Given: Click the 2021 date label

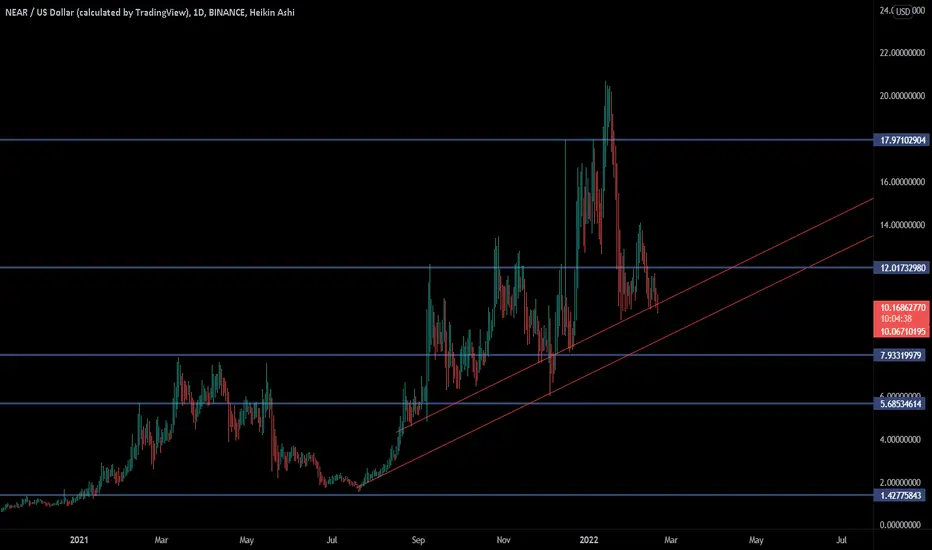Looking at the screenshot, I should [x=79, y=540].
